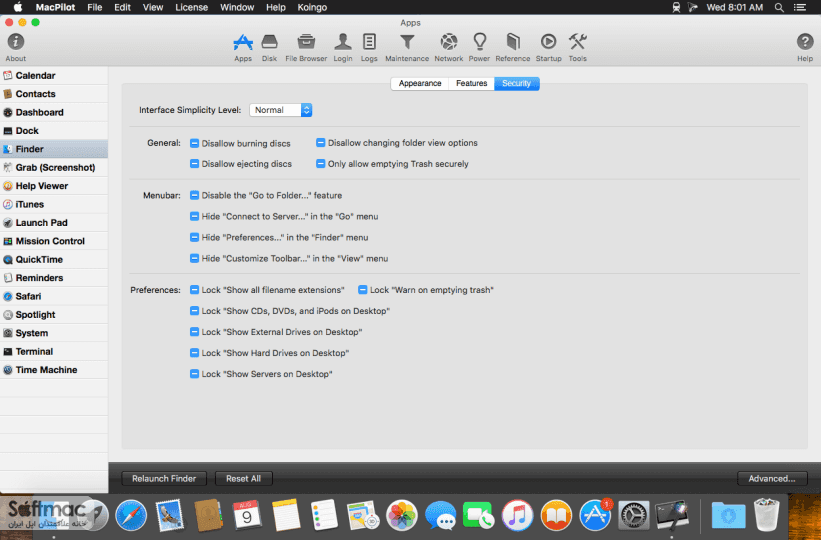Click the Advanced... button
This screenshot has width=821, height=540.
(772, 478)
